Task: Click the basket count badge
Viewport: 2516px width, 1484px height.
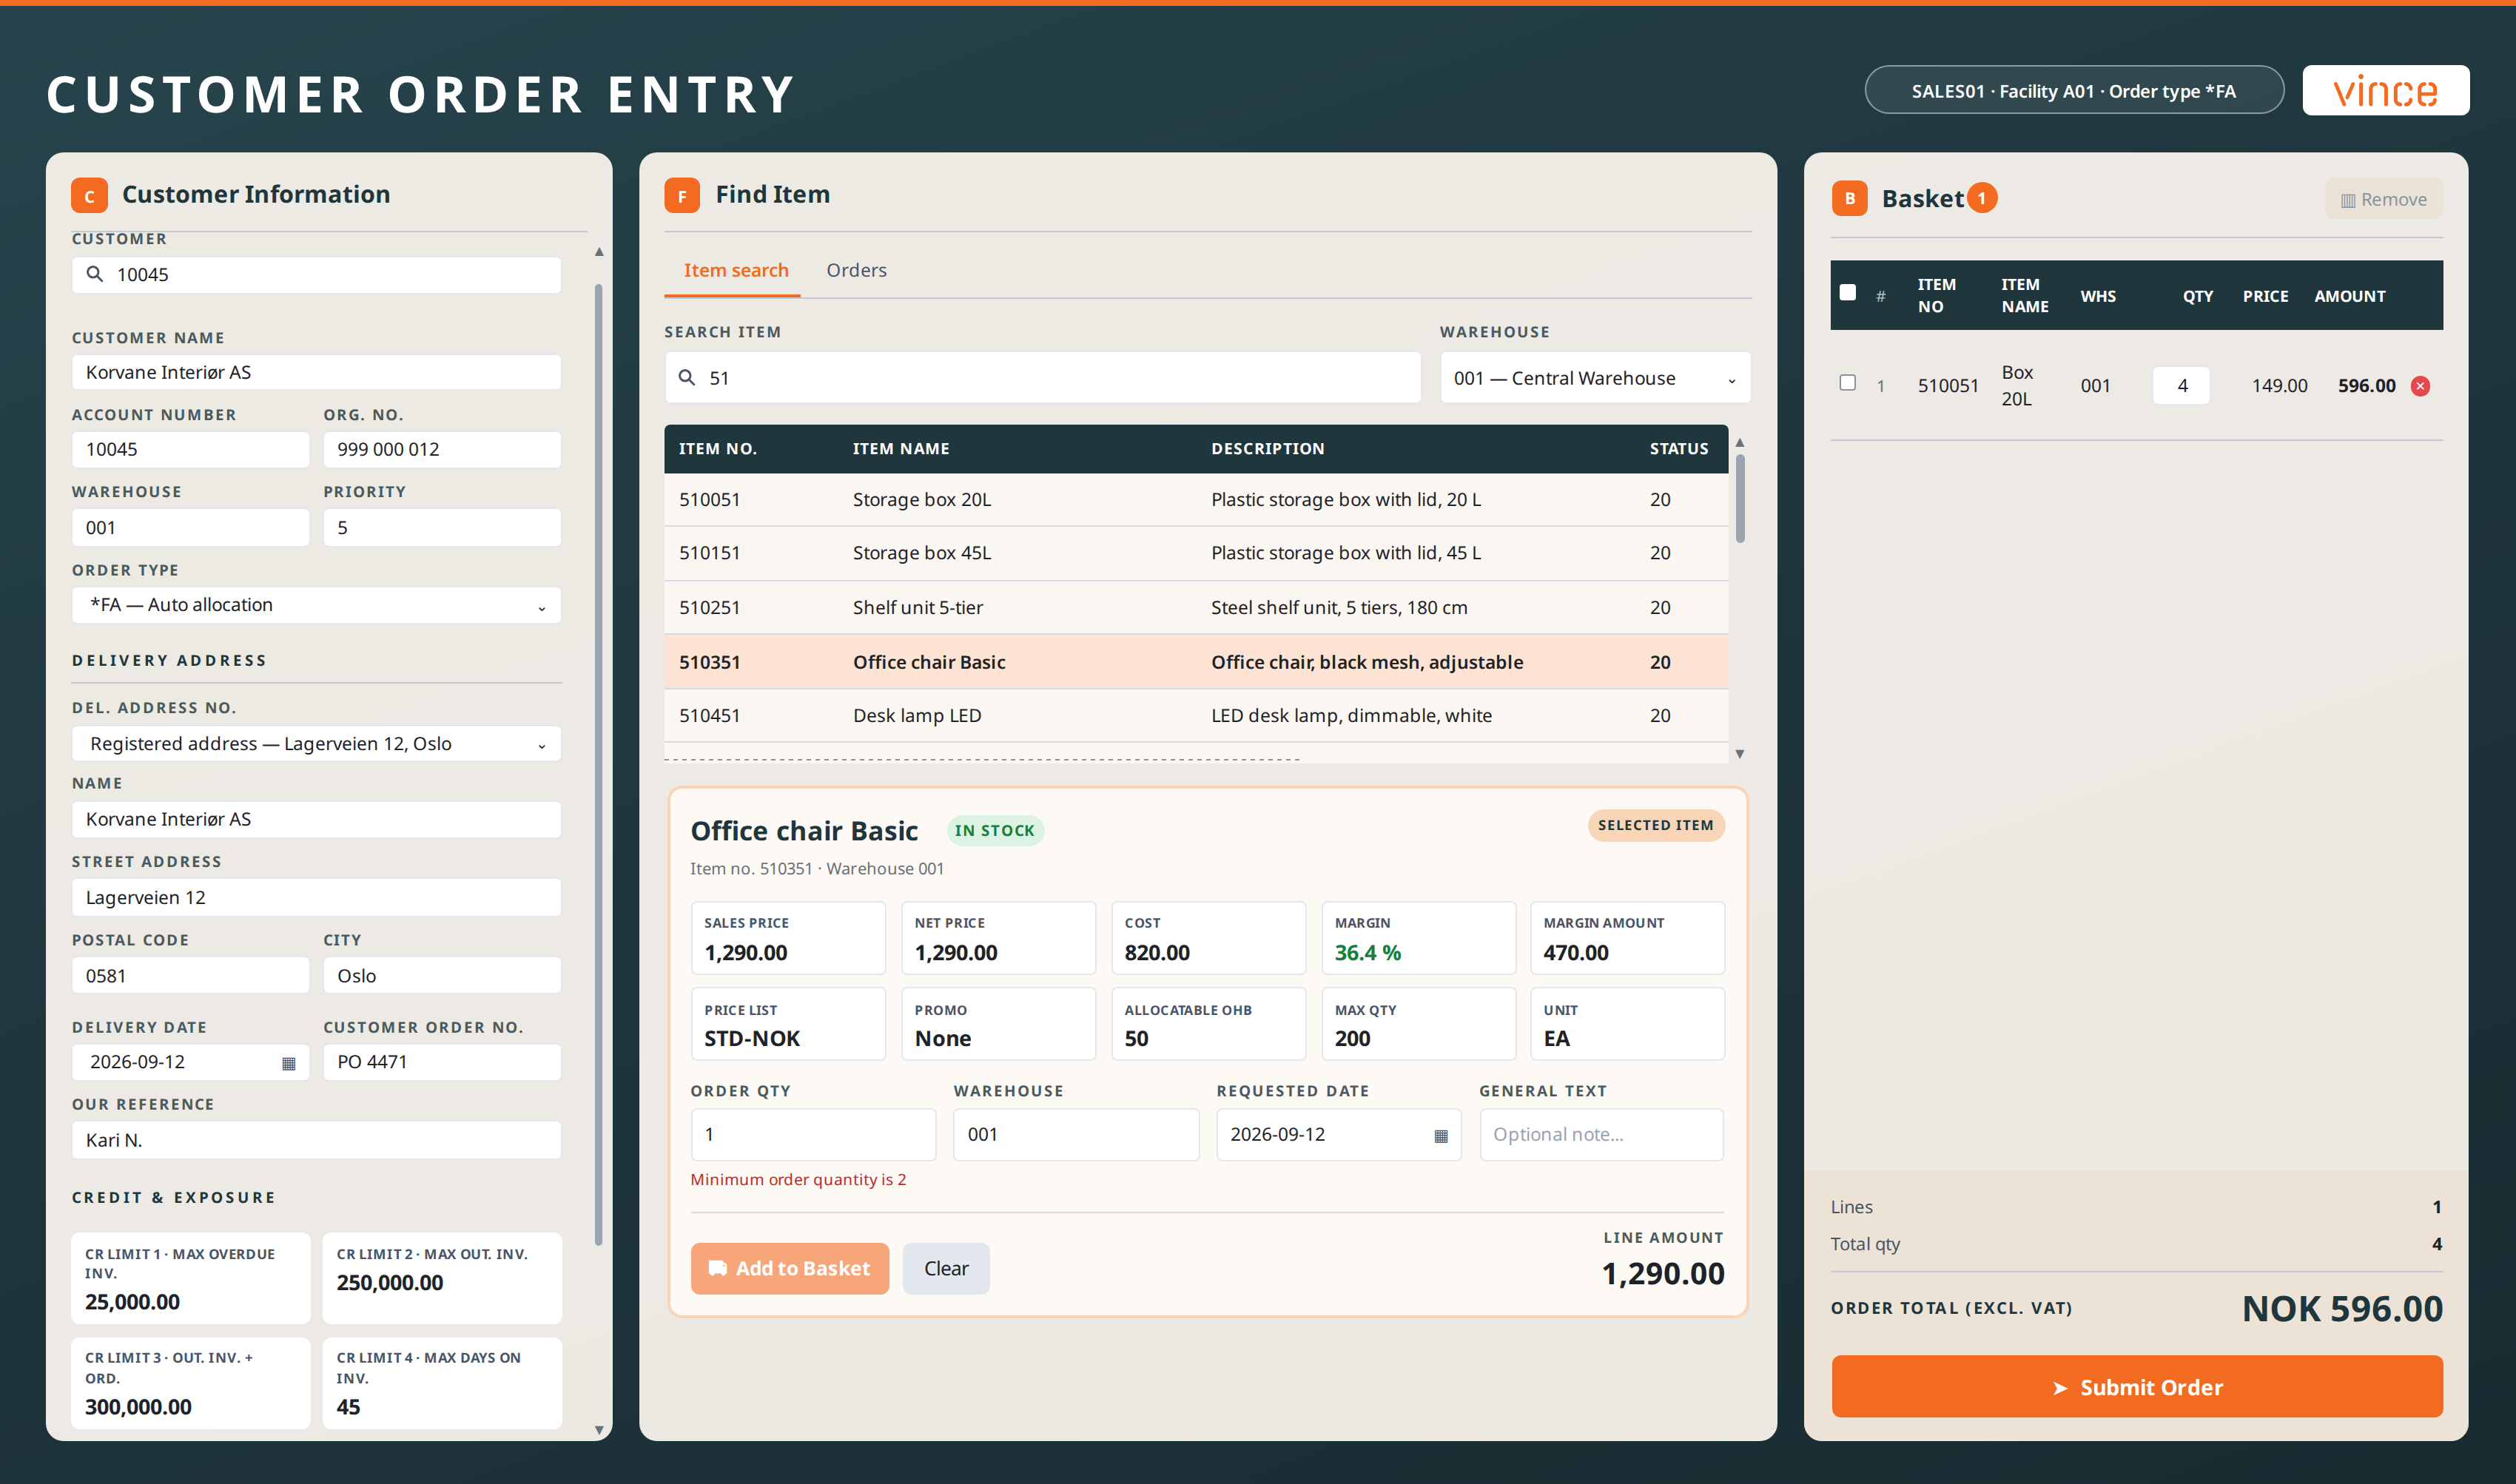Action: [x=1982, y=198]
